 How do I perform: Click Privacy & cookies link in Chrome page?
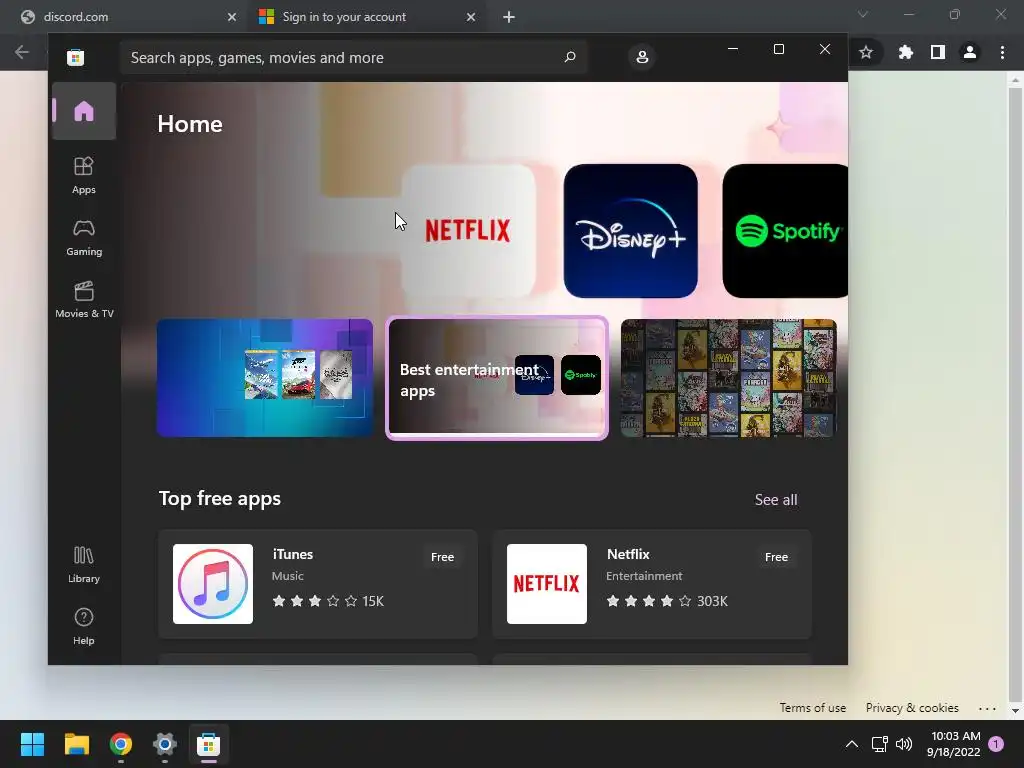coord(912,708)
